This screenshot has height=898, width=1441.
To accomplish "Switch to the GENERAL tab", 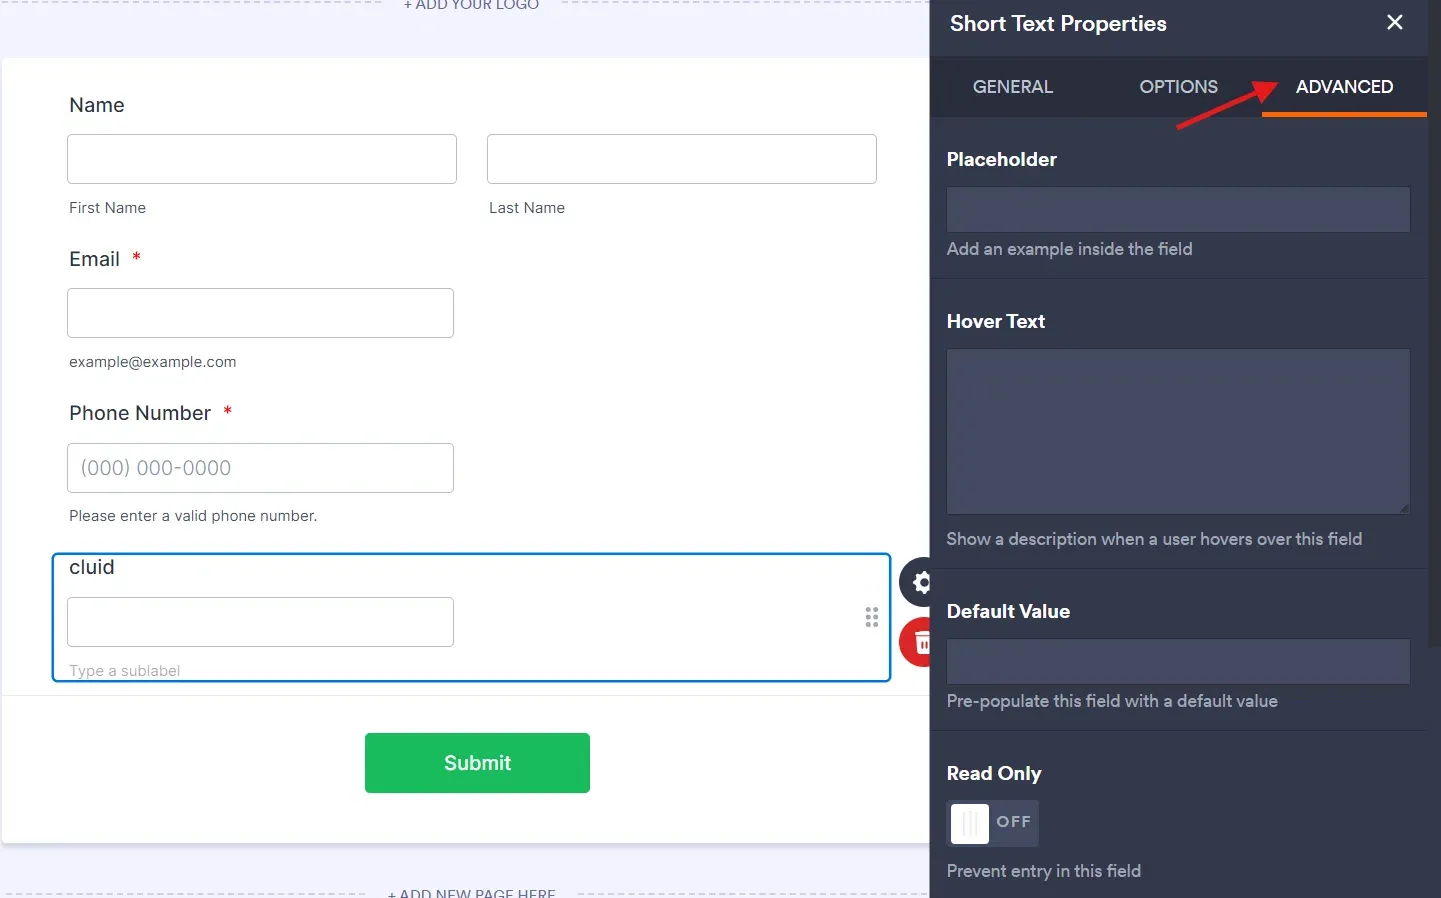I will pyautogui.click(x=1013, y=87).
